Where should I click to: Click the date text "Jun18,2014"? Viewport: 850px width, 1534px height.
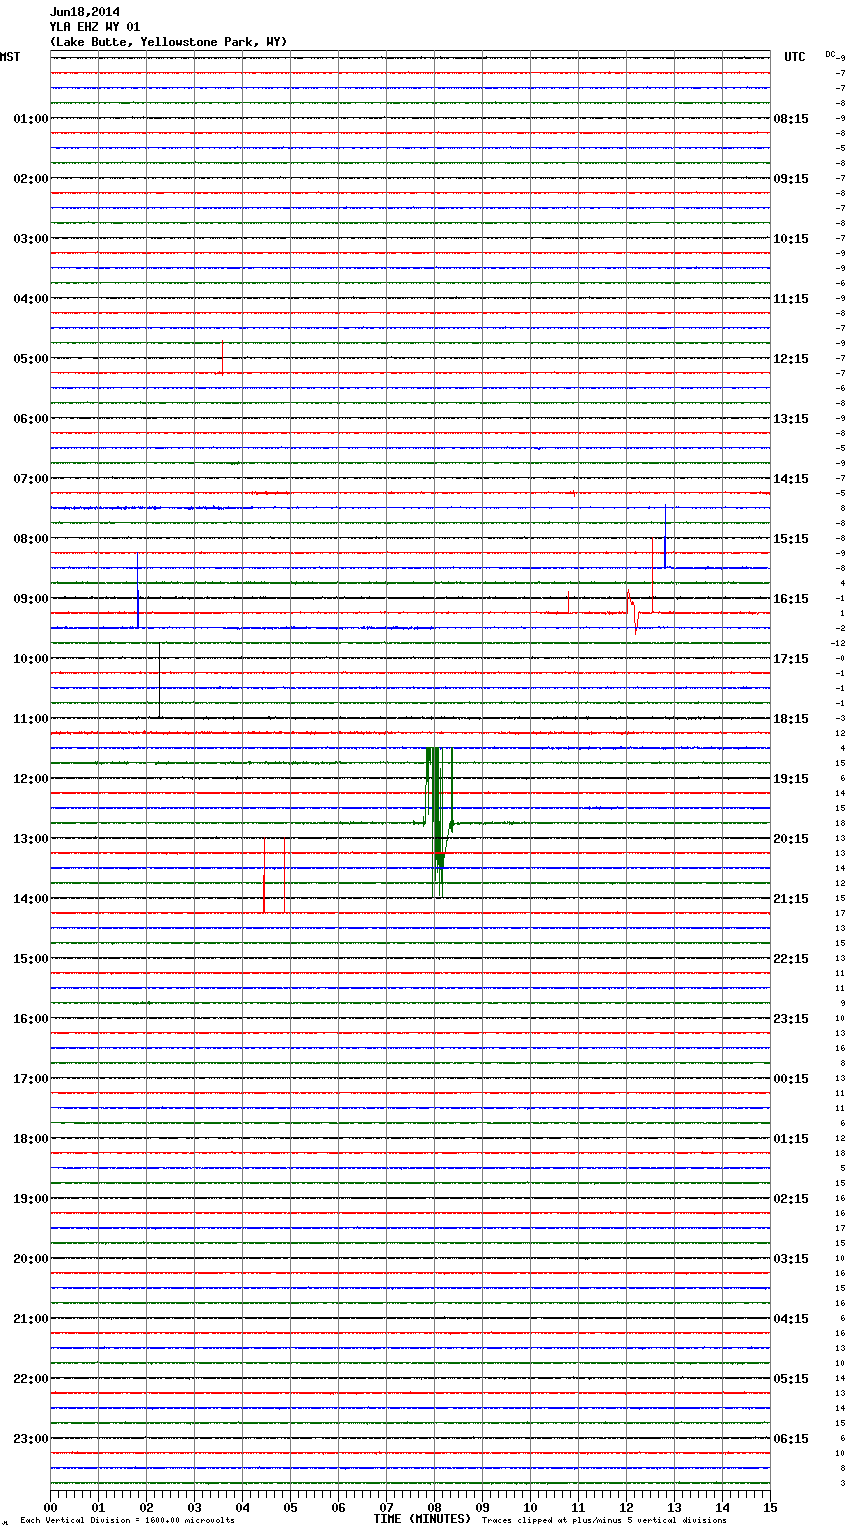point(85,12)
